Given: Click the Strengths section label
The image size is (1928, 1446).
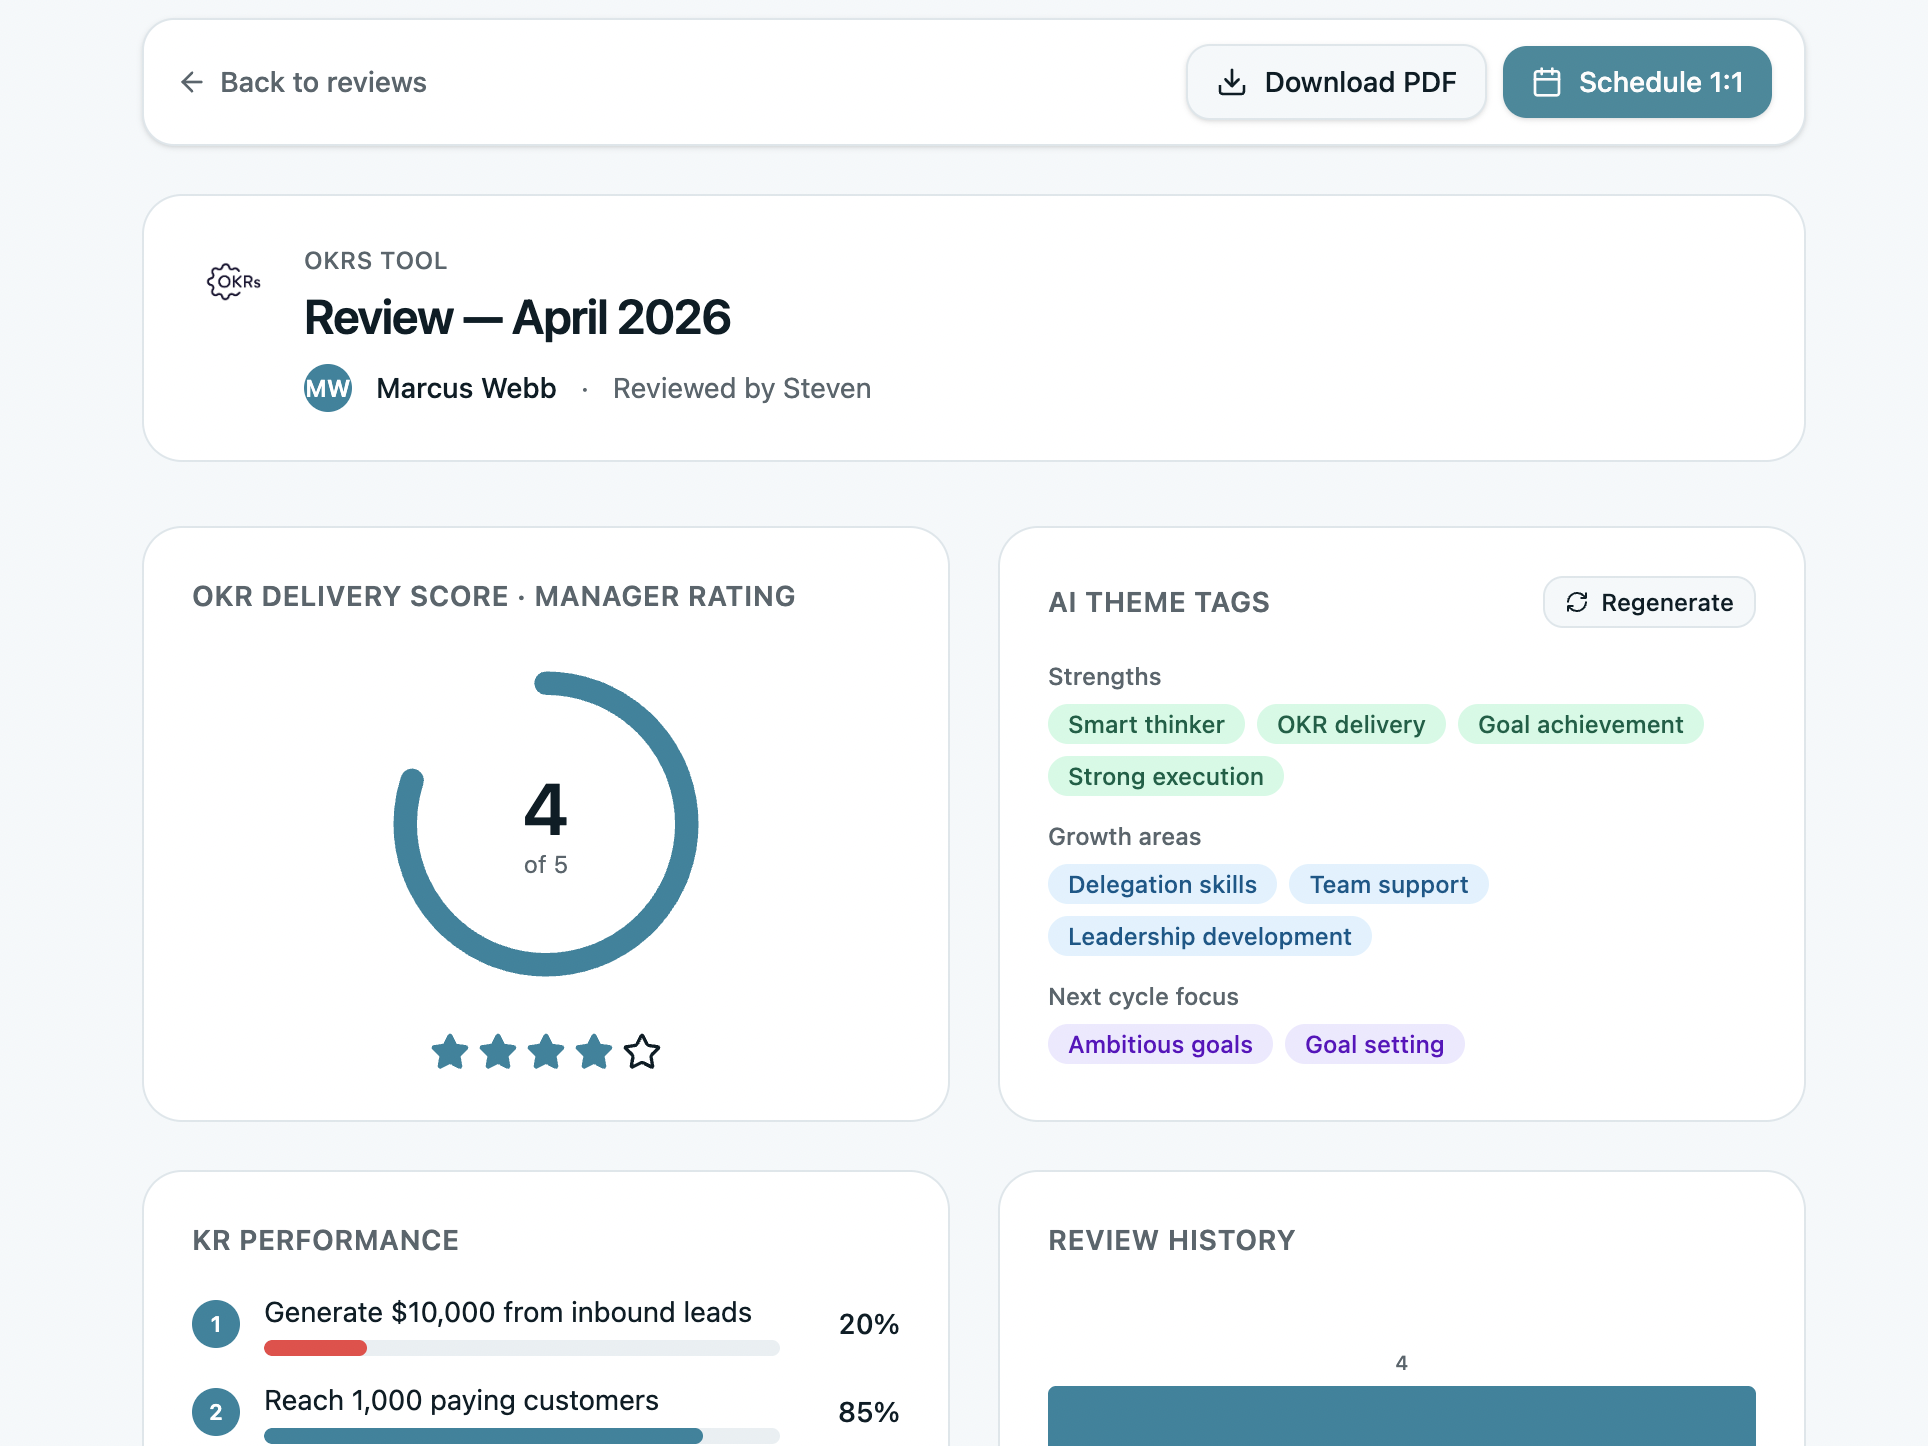Looking at the screenshot, I should coord(1104,676).
